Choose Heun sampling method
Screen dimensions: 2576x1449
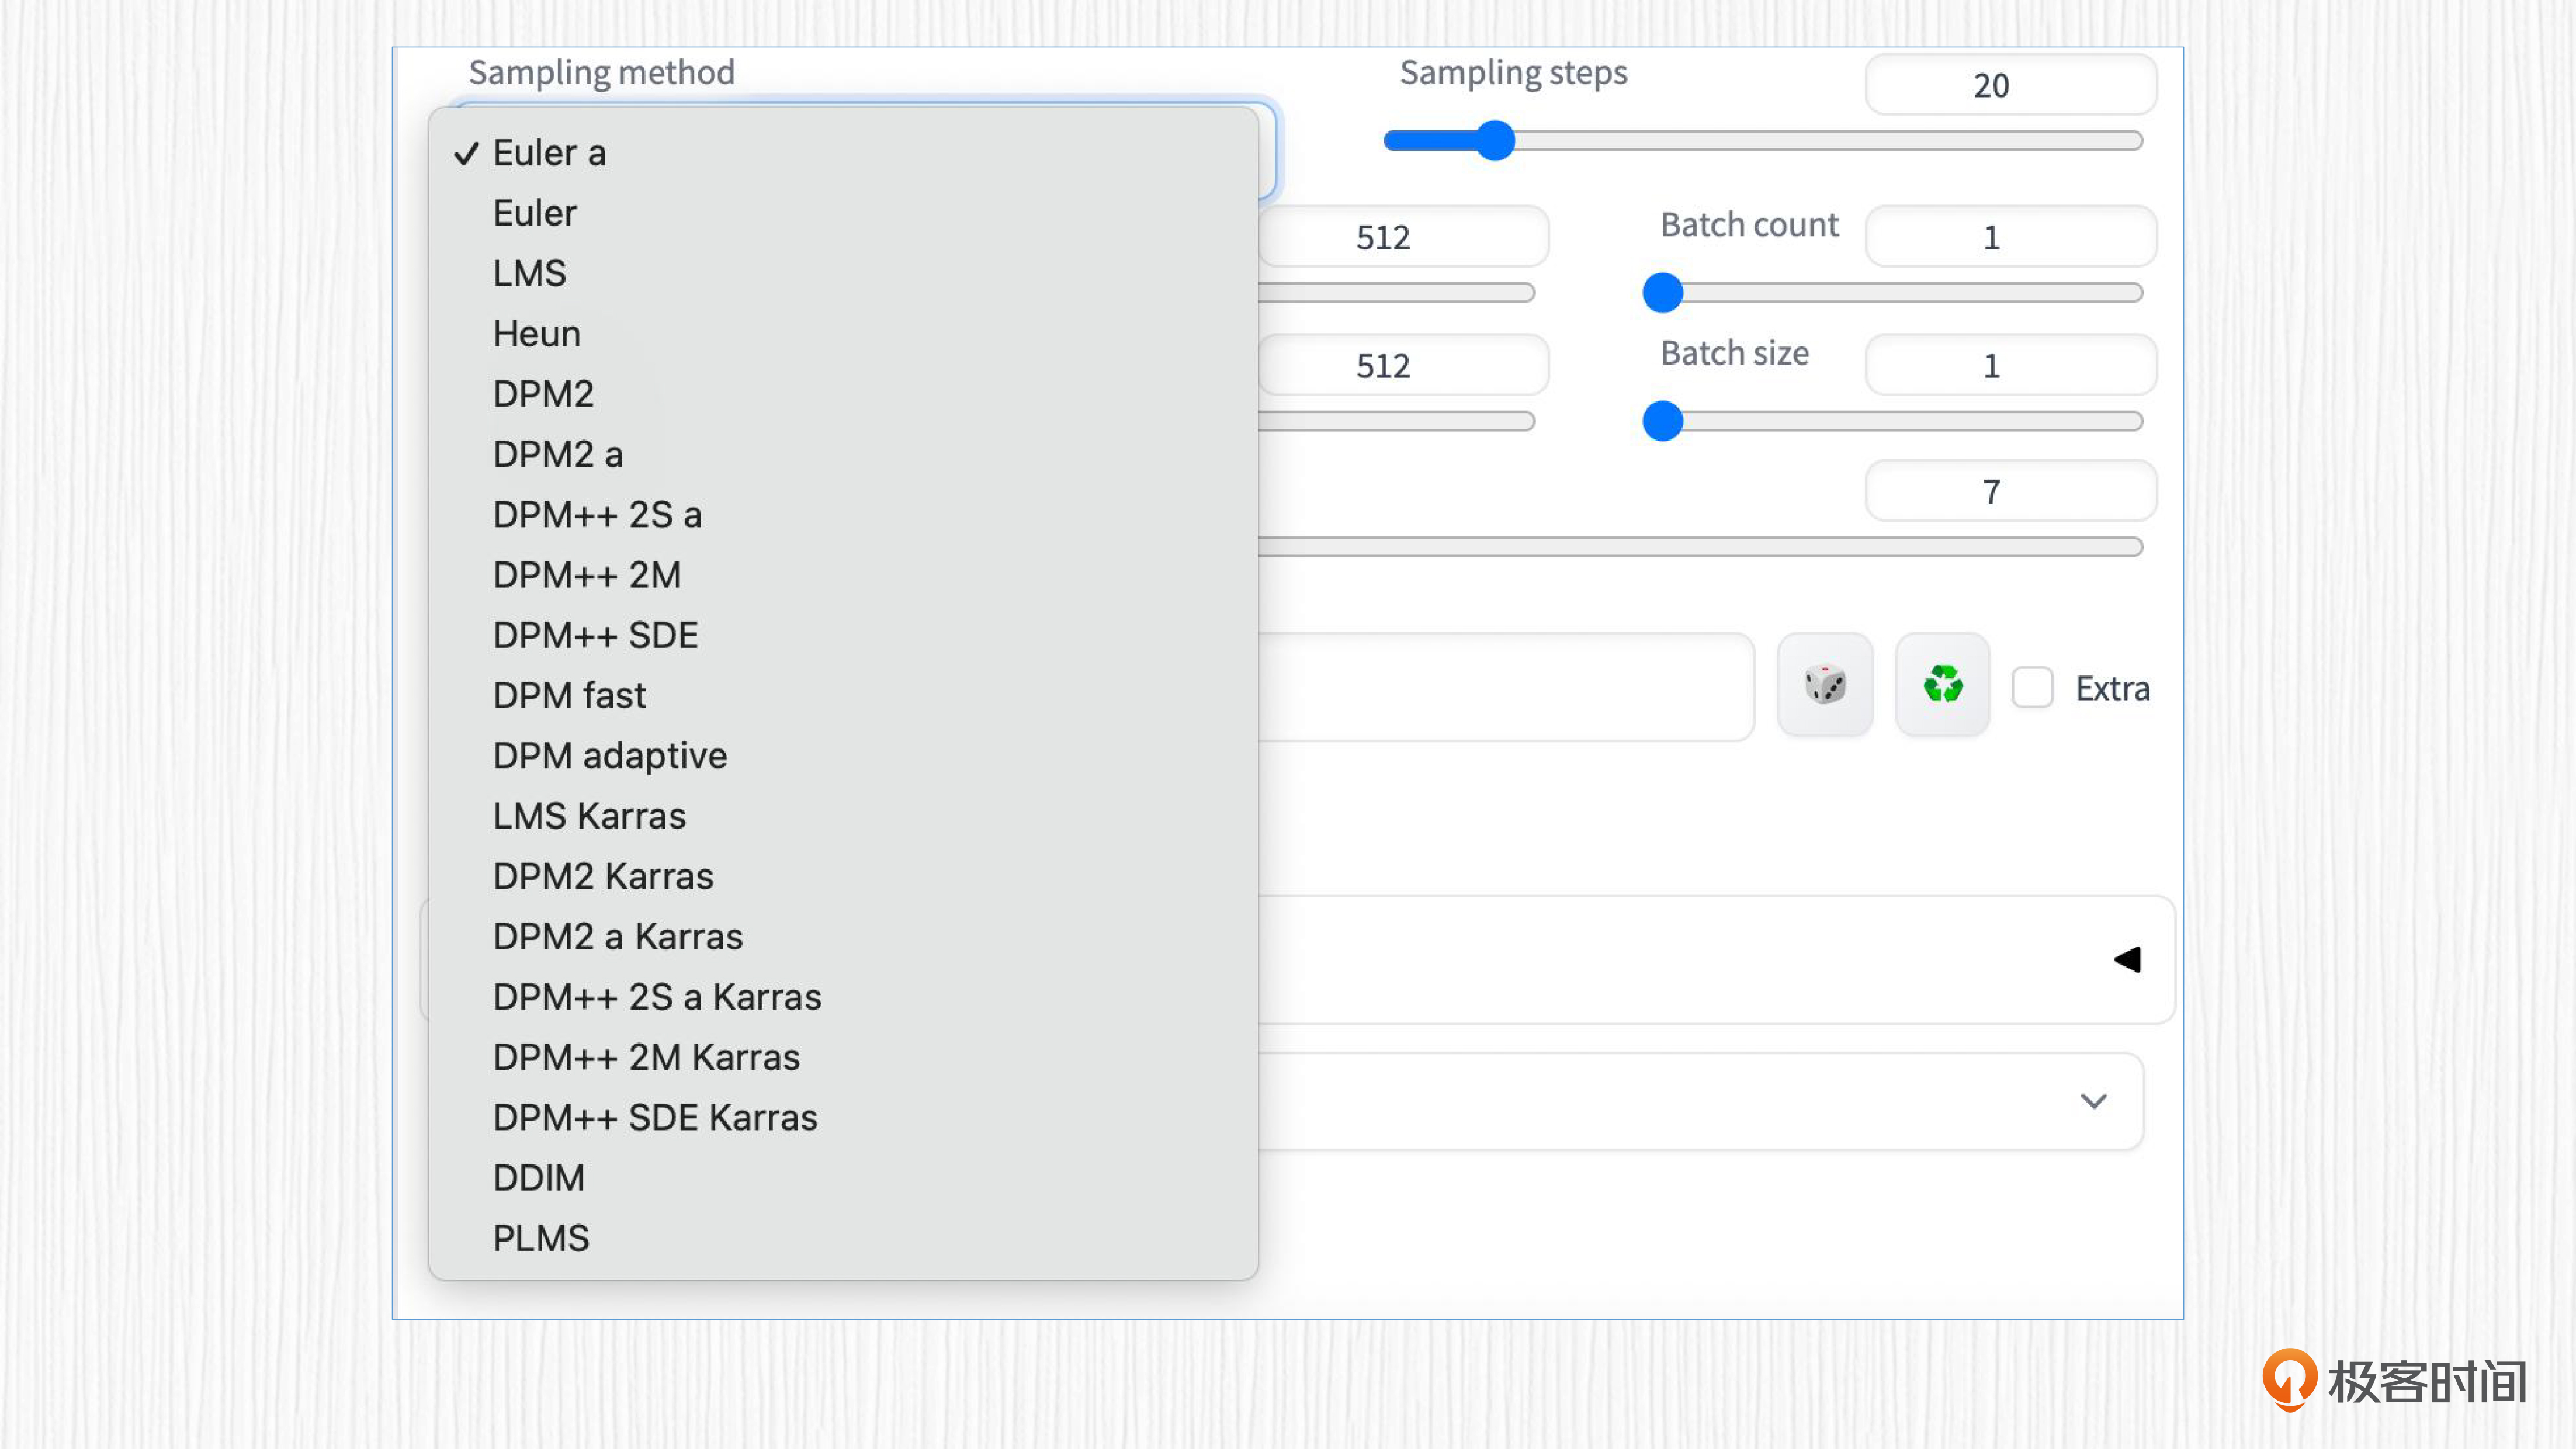click(x=536, y=334)
